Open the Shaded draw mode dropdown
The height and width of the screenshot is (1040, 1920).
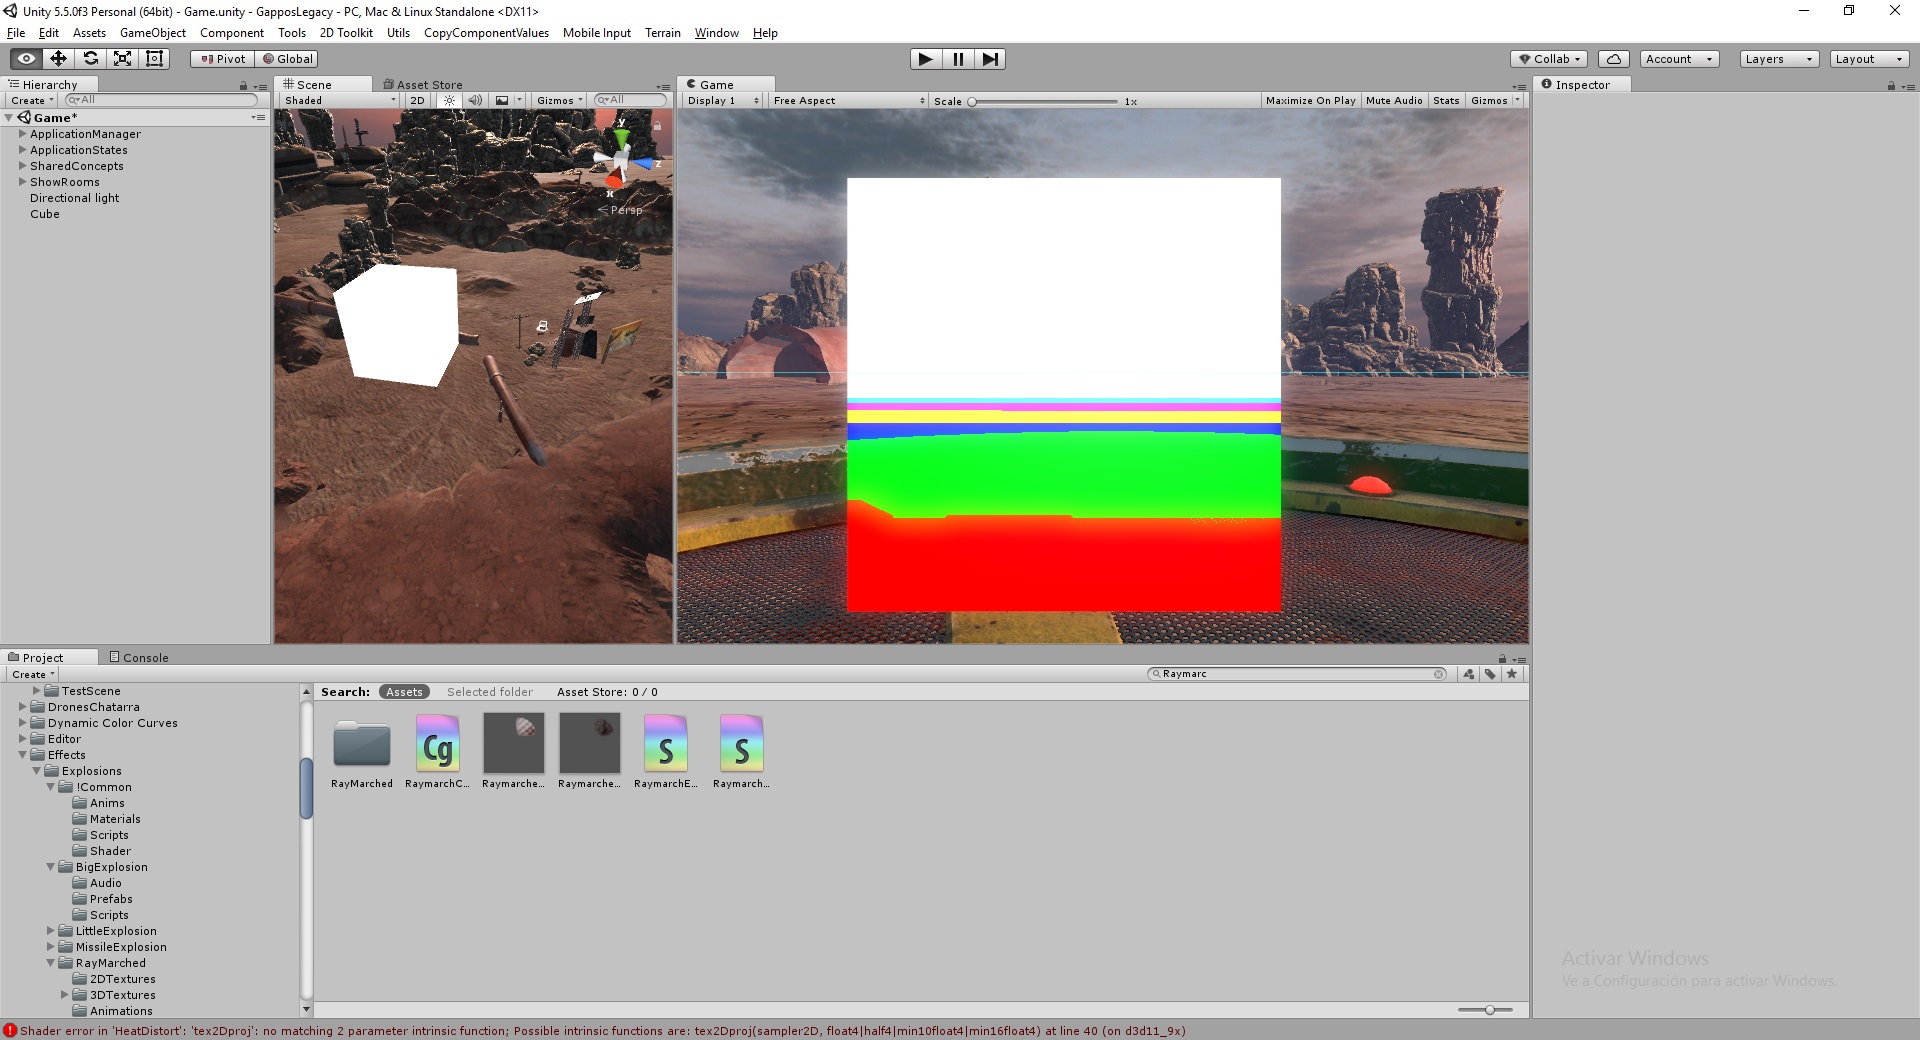(x=340, y=100)
